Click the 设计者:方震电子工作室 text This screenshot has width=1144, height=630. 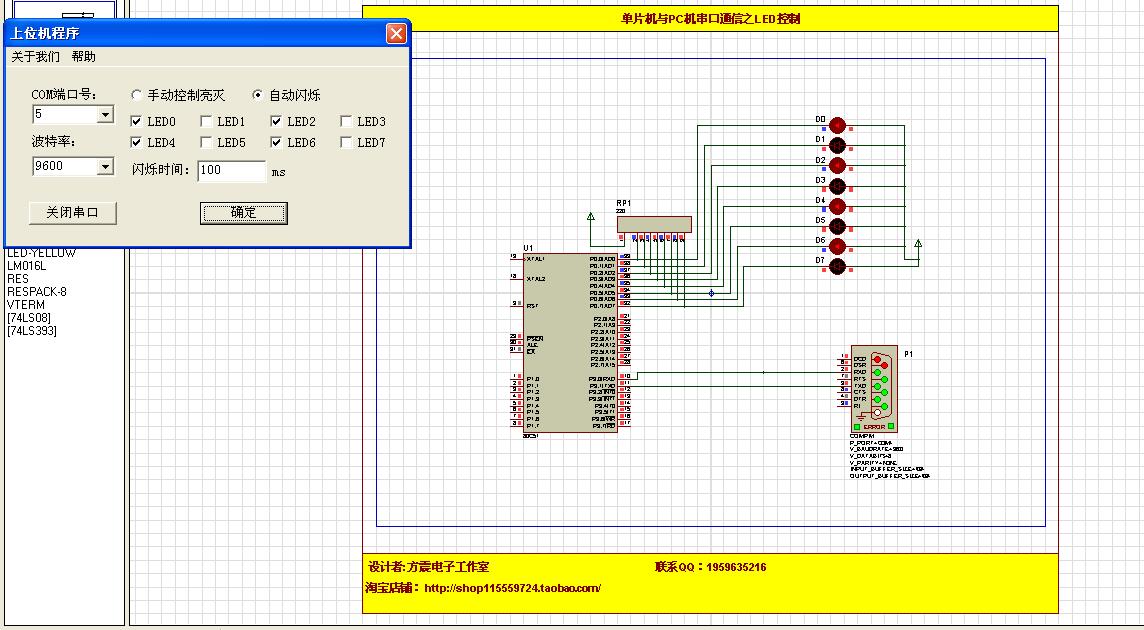[x=428, y=566]
